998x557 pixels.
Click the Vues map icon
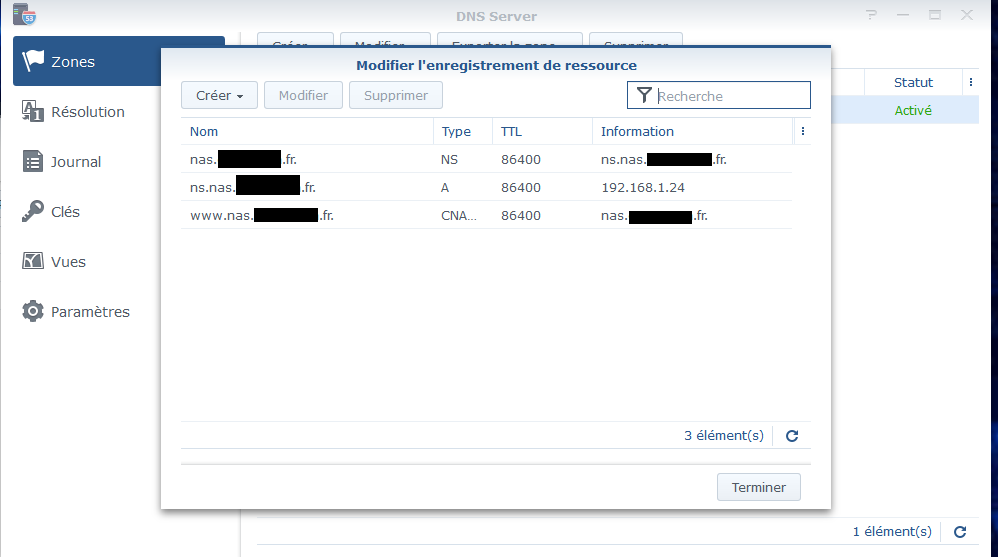tap(33, 261)
